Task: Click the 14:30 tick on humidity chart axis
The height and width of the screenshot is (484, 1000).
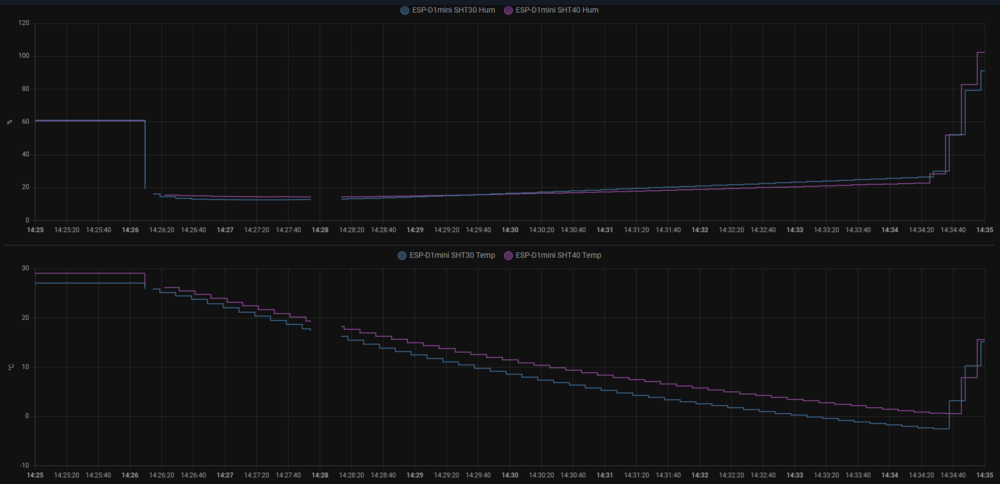Action: tap(510, 229)
